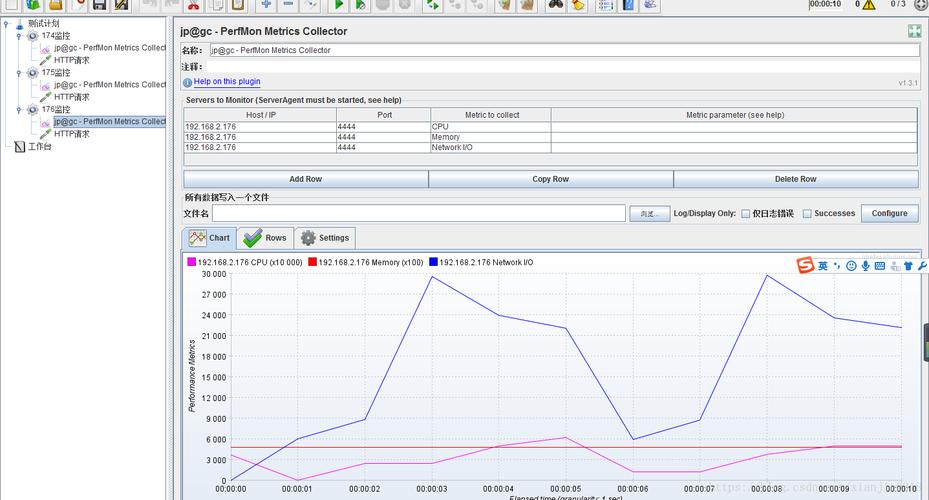This screenshot has width=929, height=500.
Task: Select 174监控 thread group in tree
Action: (56, 36)
